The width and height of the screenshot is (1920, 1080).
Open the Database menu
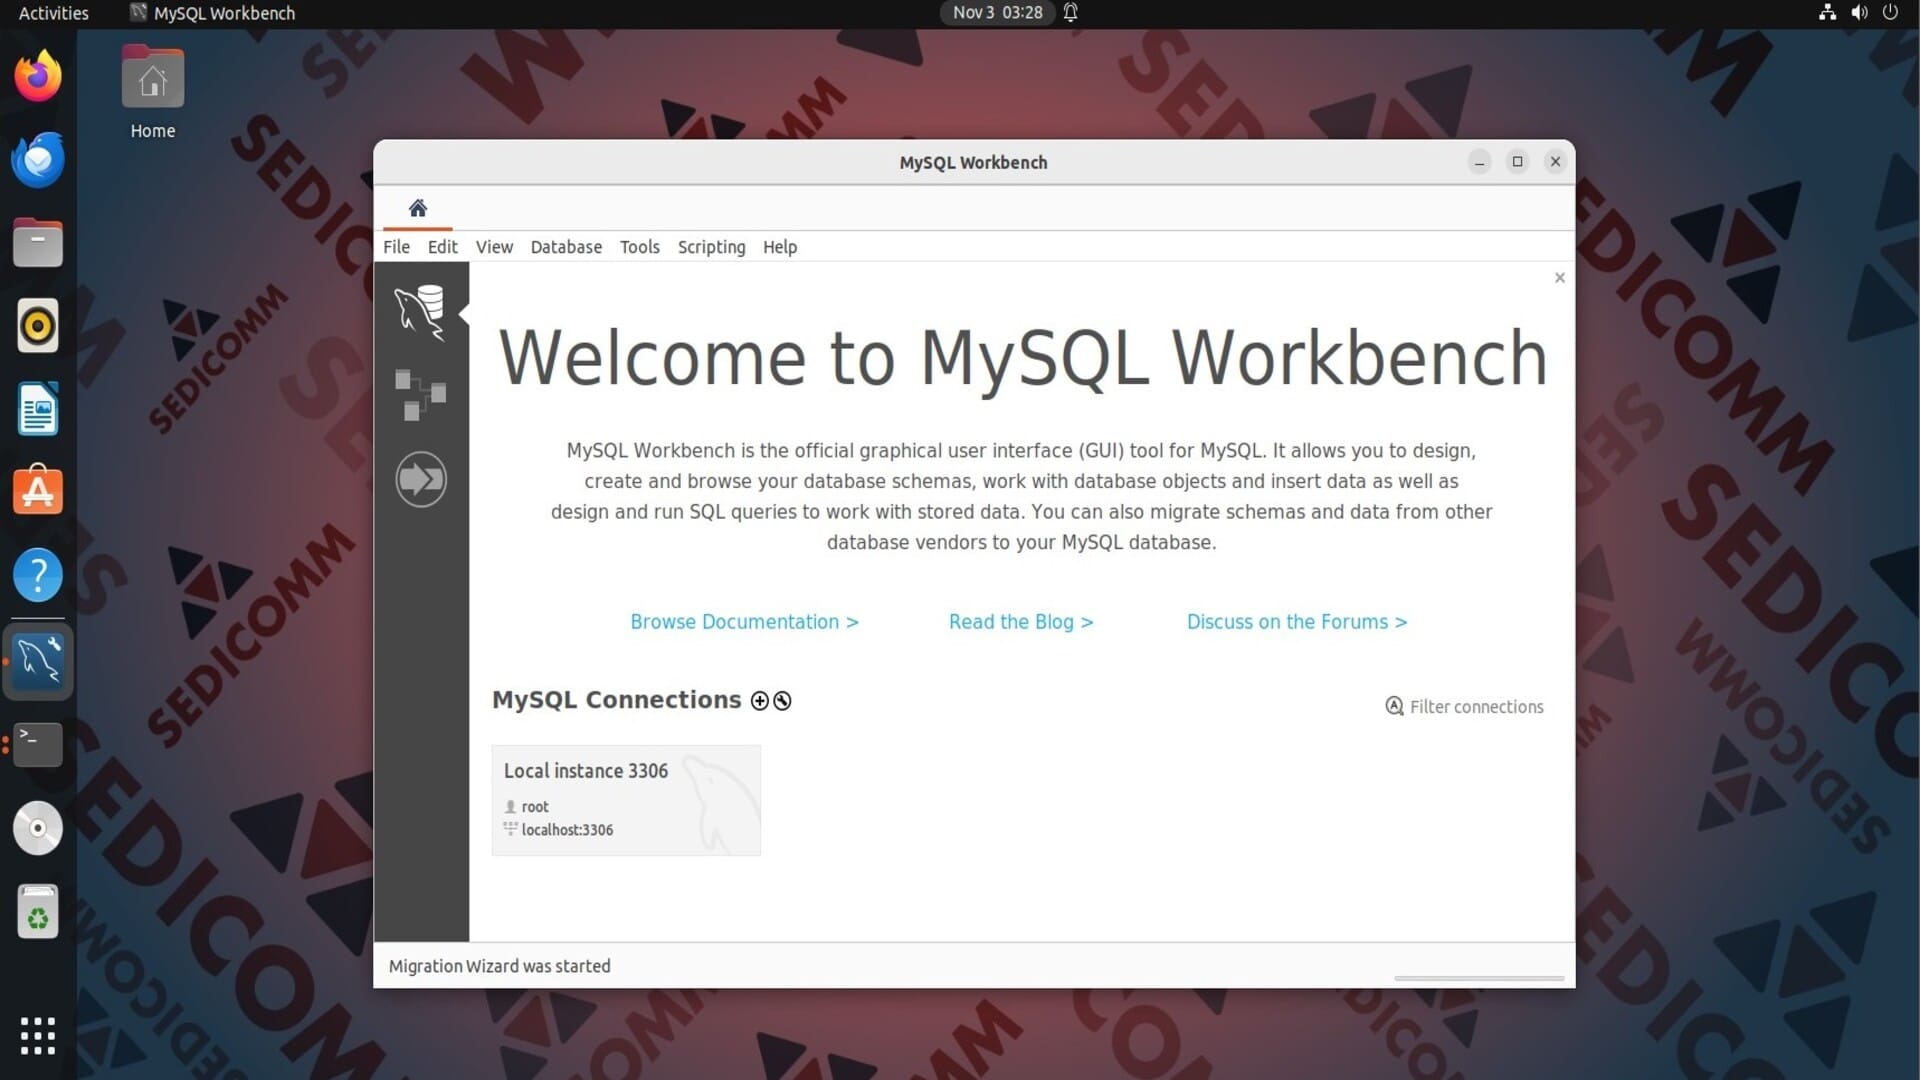coord(566,247)
